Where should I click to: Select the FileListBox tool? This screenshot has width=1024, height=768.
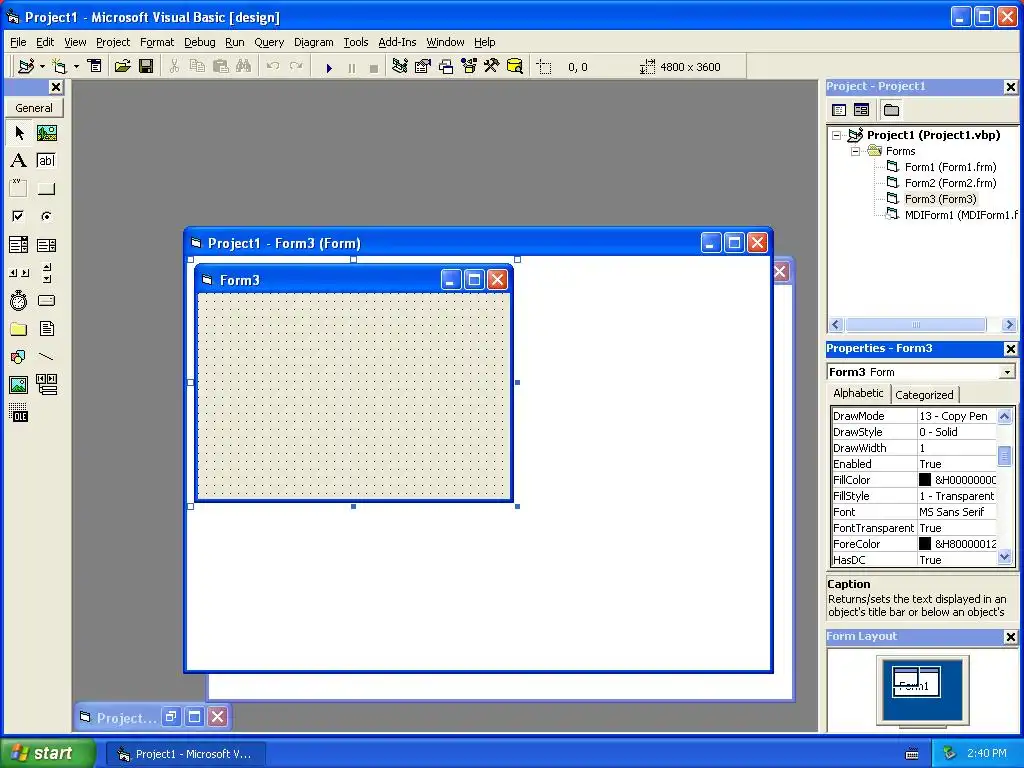(x=46, y=328)
